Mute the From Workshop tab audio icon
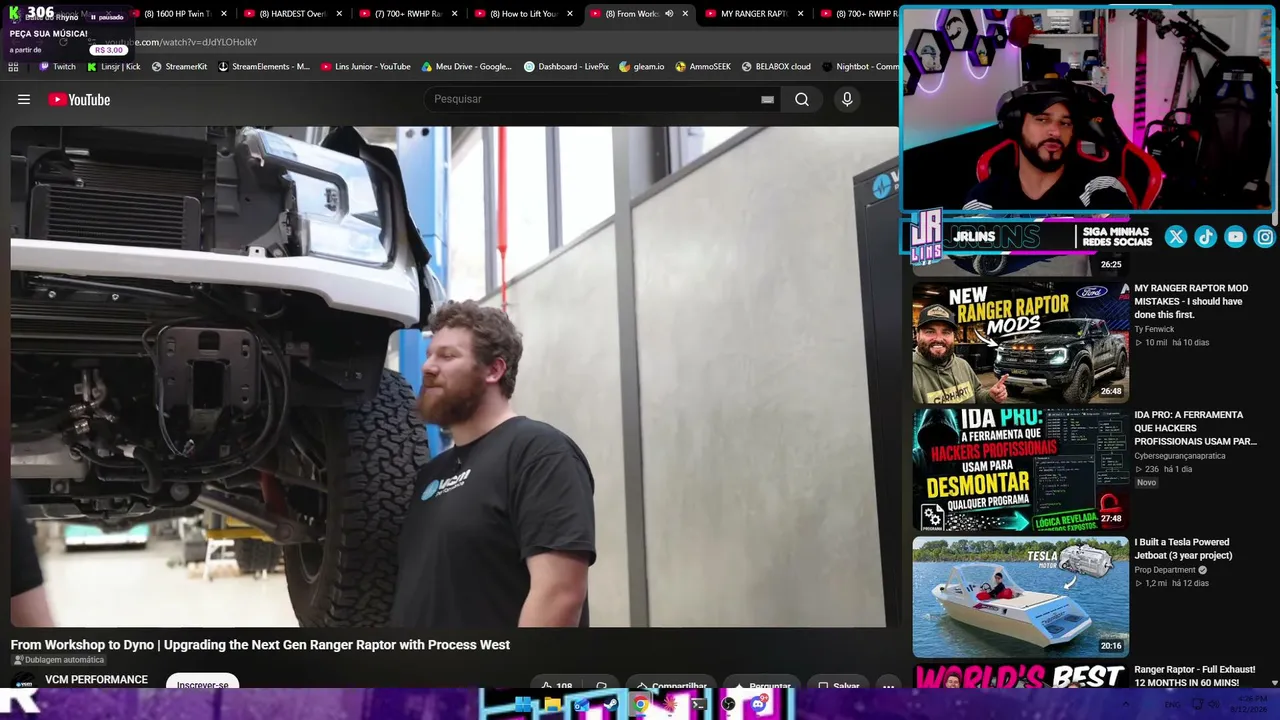This screenshot has height=720, width=1280. (669, 14)
